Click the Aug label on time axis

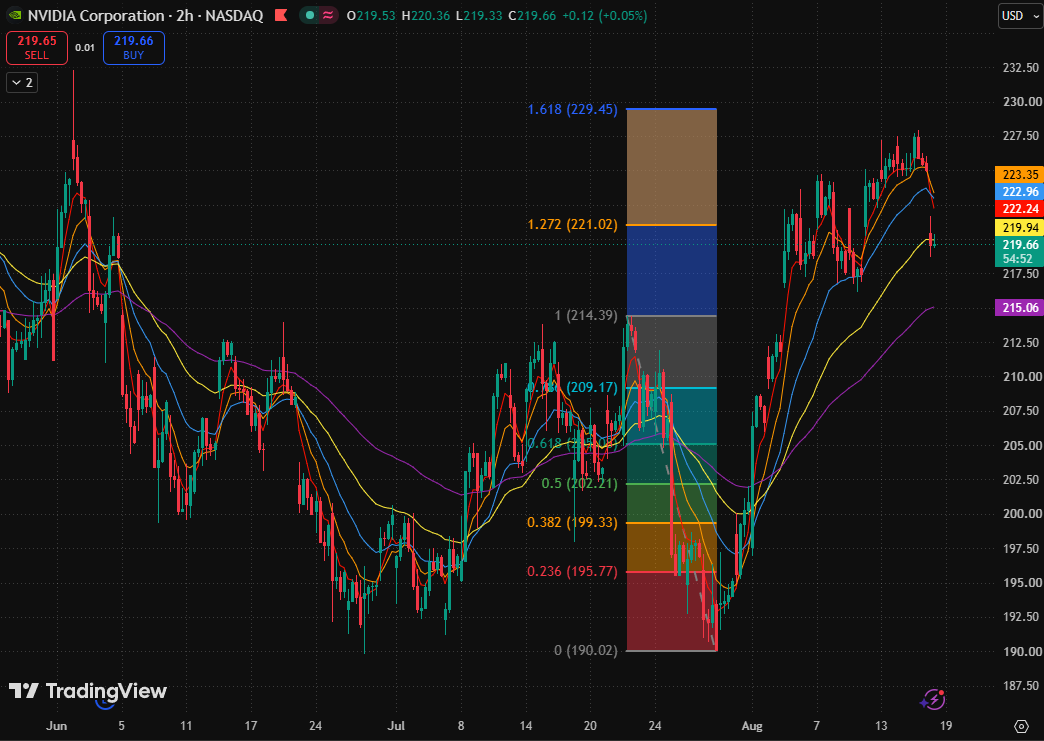pos(752,726)
